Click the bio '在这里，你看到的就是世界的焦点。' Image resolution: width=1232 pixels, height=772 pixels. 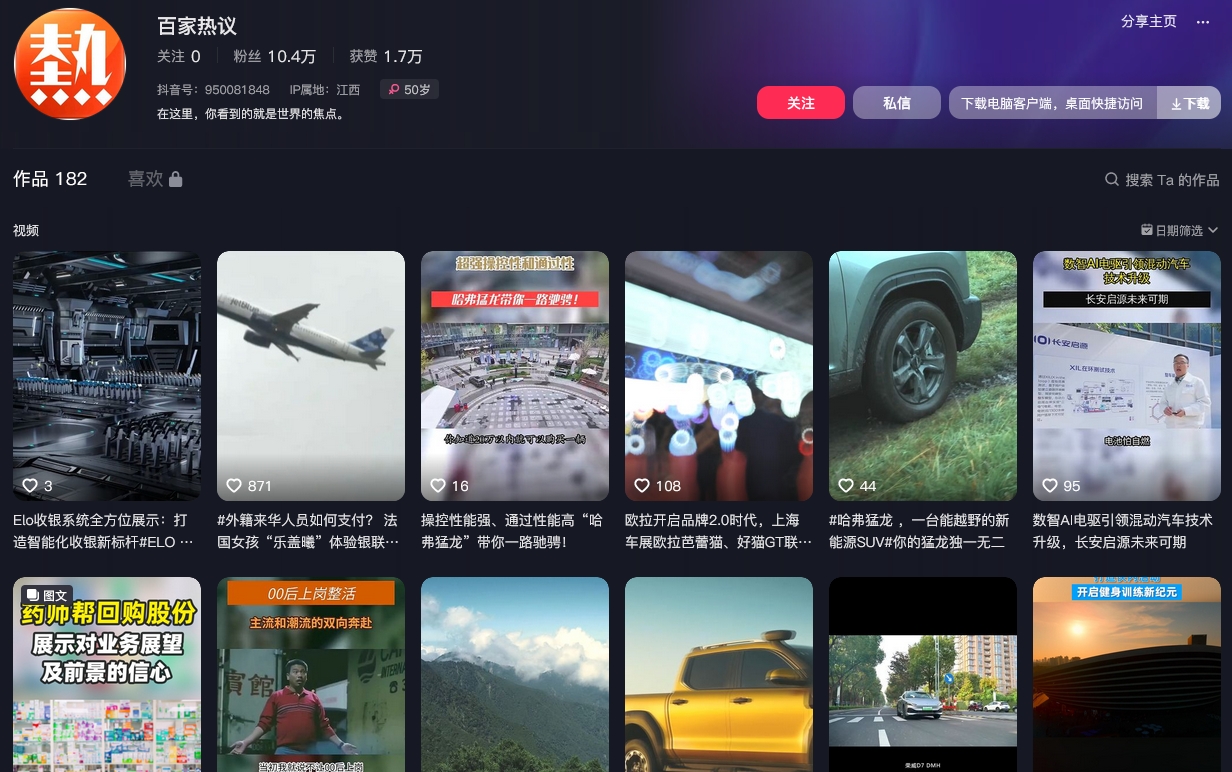252,114
